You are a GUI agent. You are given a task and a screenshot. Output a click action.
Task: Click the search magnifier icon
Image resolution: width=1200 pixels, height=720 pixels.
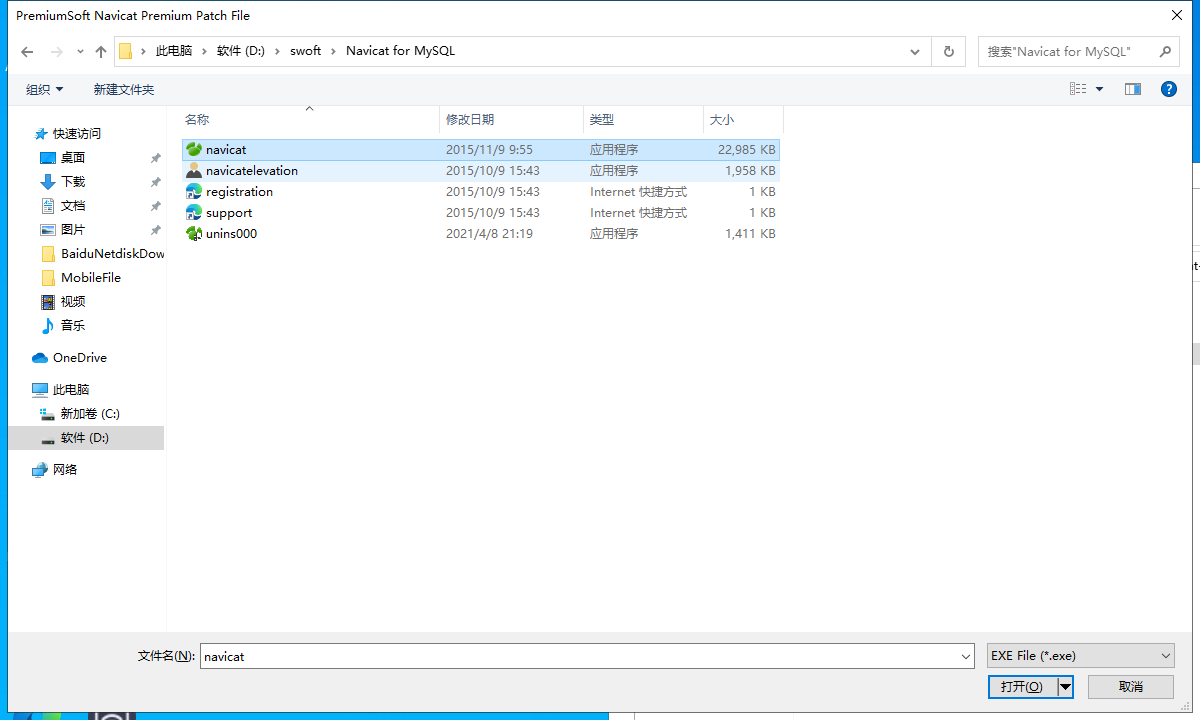click(x=1165, y=51)
